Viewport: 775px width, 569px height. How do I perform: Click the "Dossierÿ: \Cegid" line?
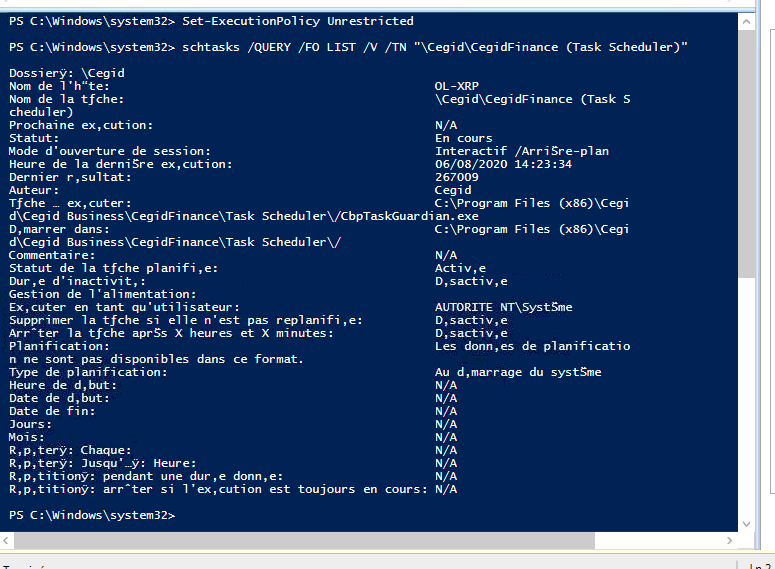coord(66,73)
